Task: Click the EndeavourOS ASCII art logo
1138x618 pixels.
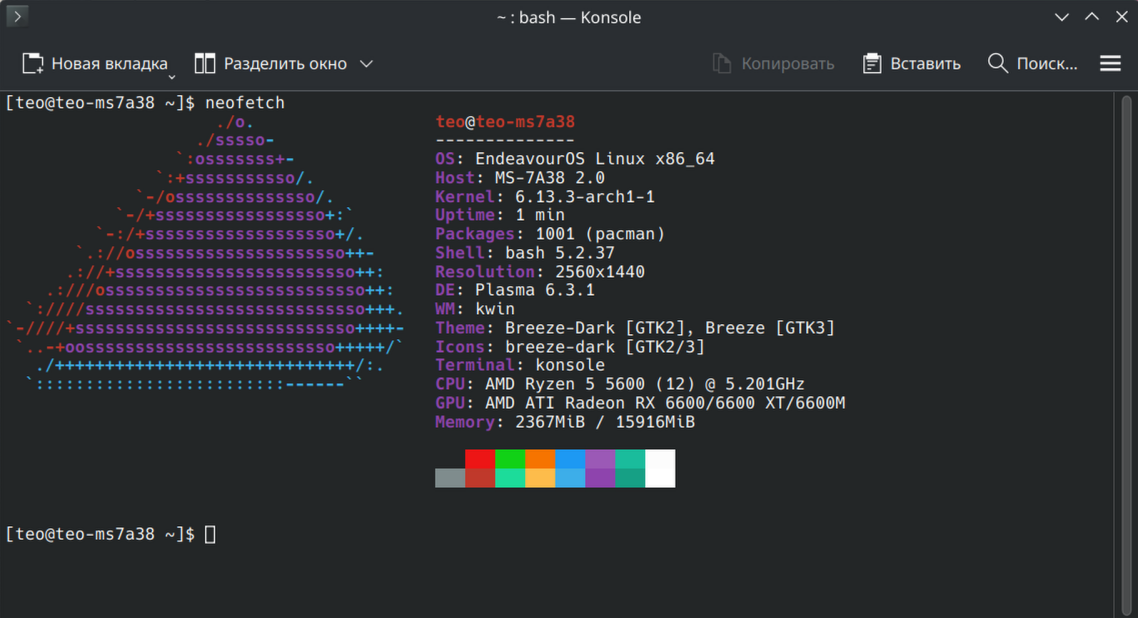Action: click(203, 253)
